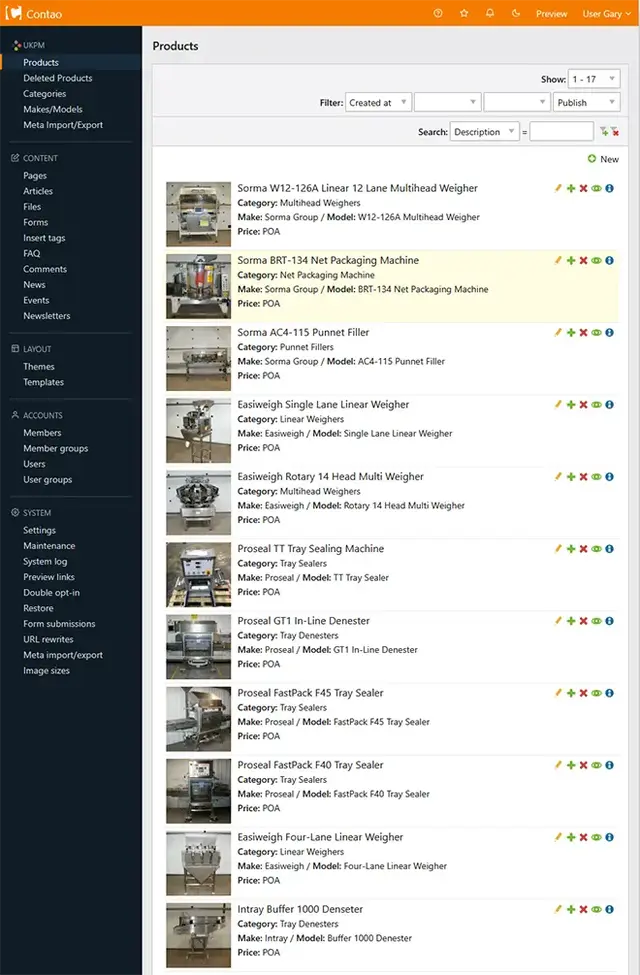Open the Created at filter dropdown
Screen dimensions: 640x975
(378, 103)
